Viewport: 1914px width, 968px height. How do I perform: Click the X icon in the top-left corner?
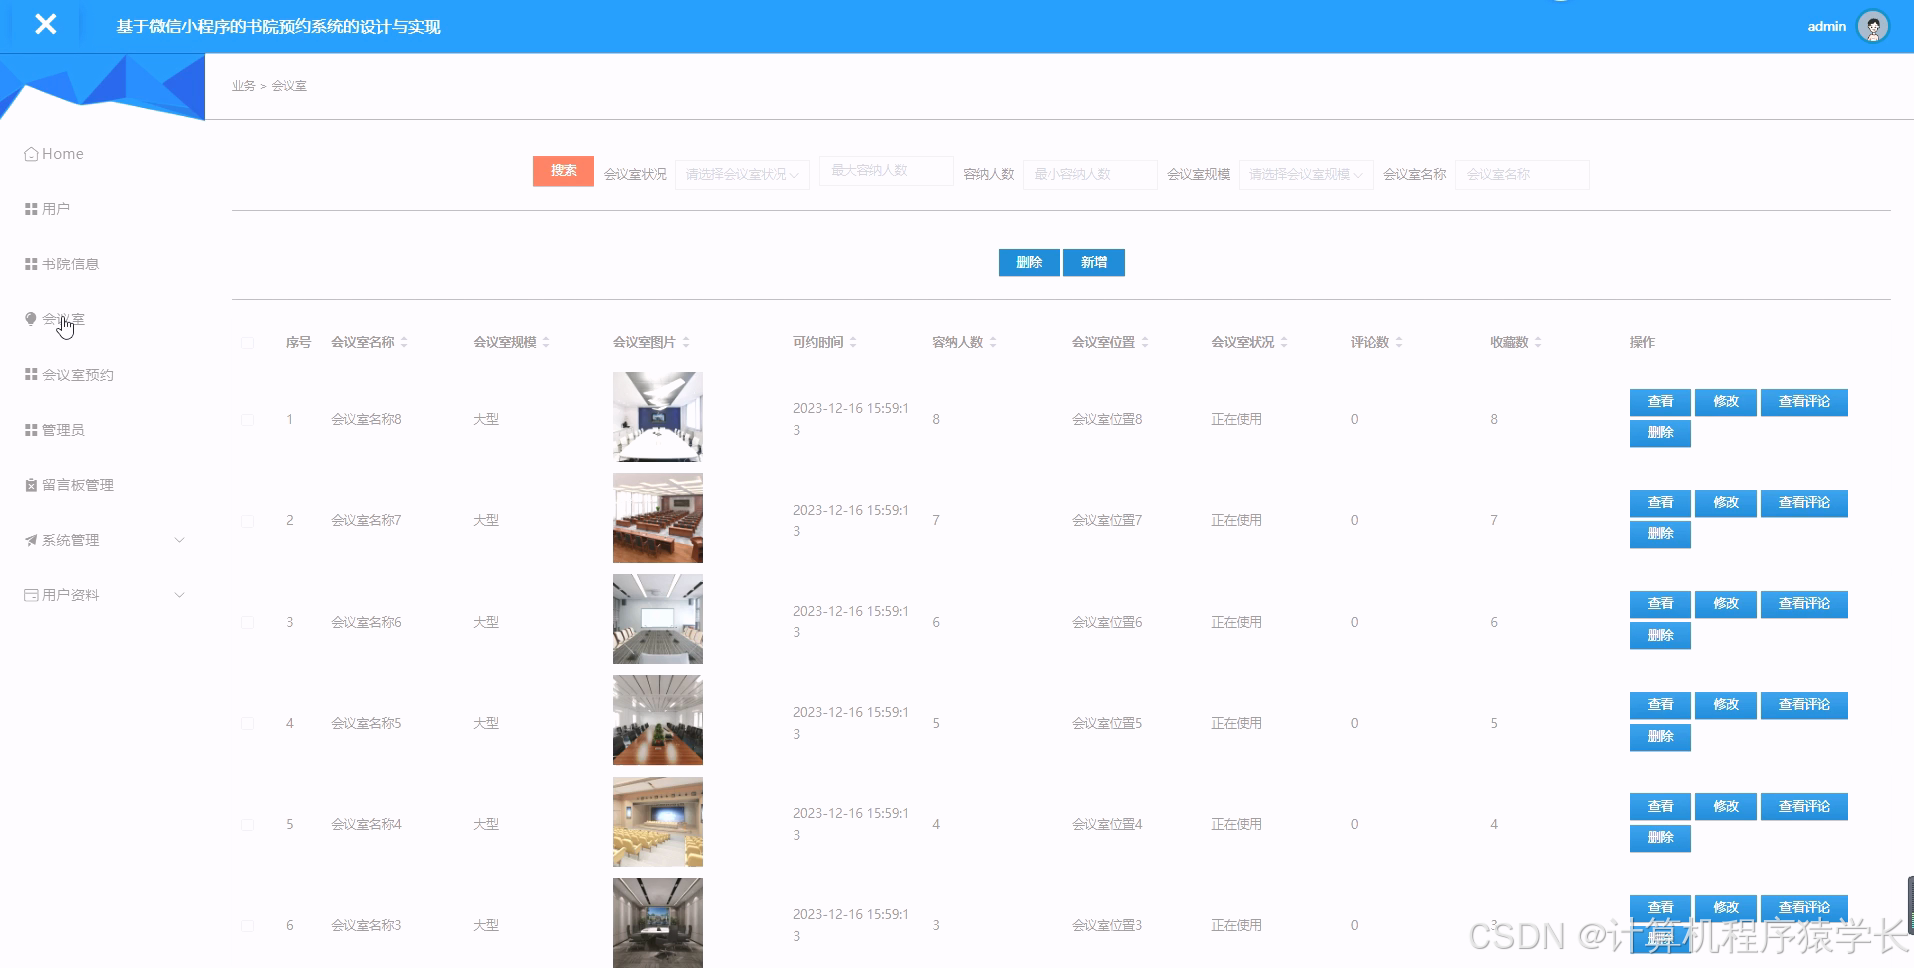click(x=45, y=24)
